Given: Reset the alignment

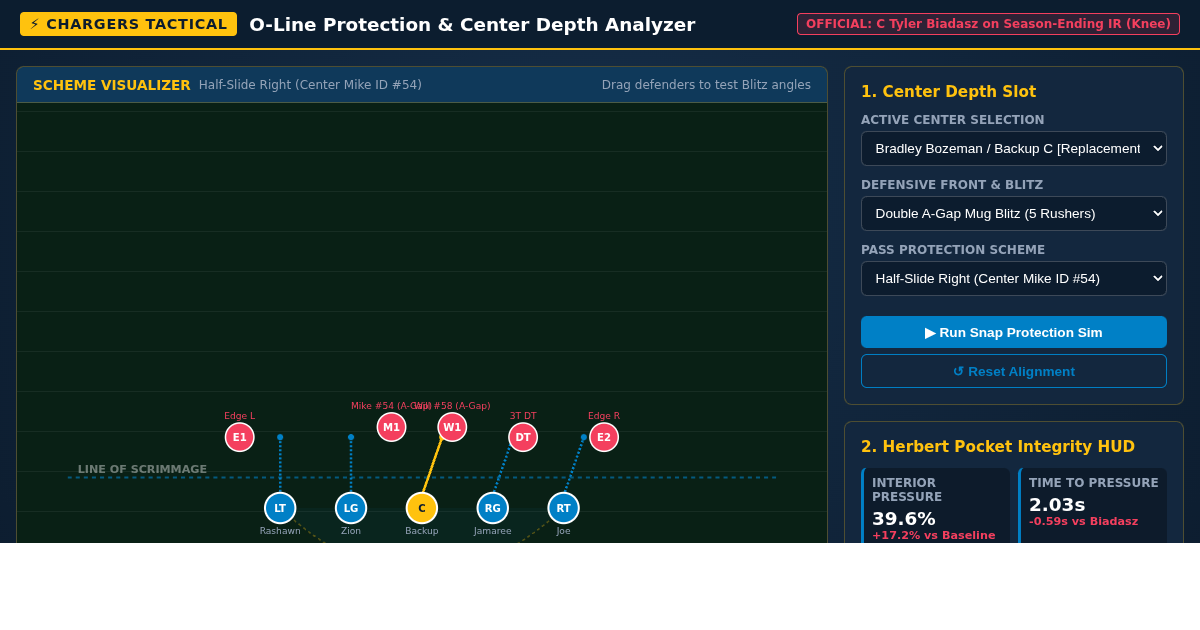Looking at the screenshot, I should [x=1014, y=371].
